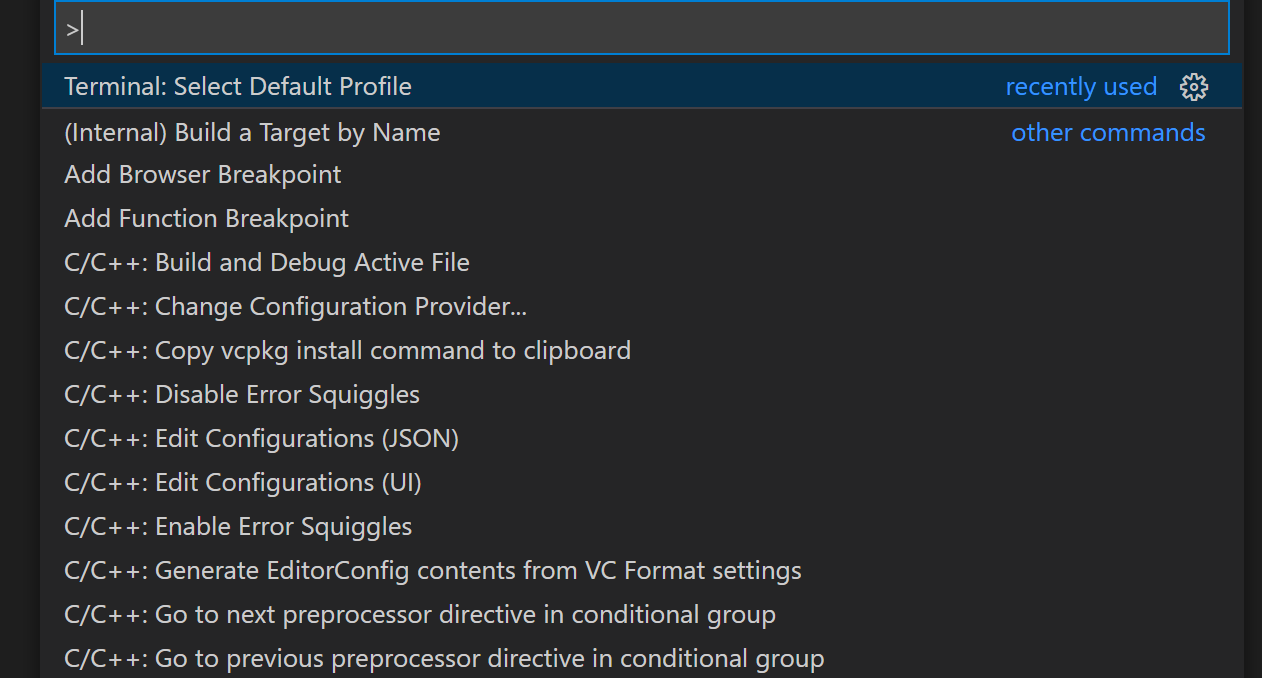Select Copy vcpkg install command to clipboard
The width and height of the screenshot is (1262, 678).
tap(347, 351)
